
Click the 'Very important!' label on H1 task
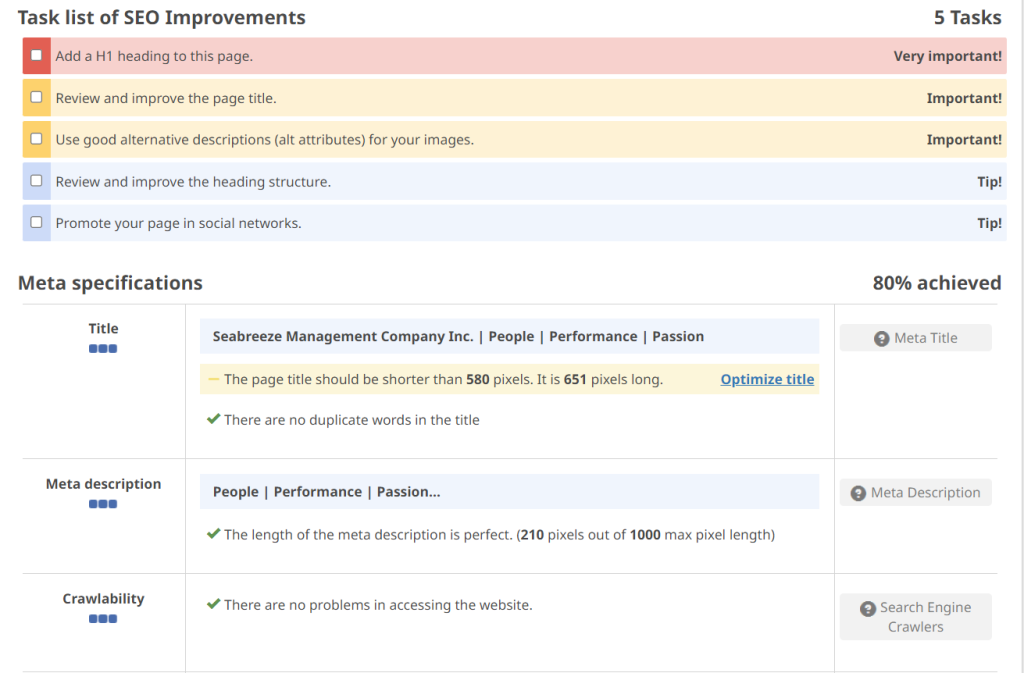click(x=947, y=56)
